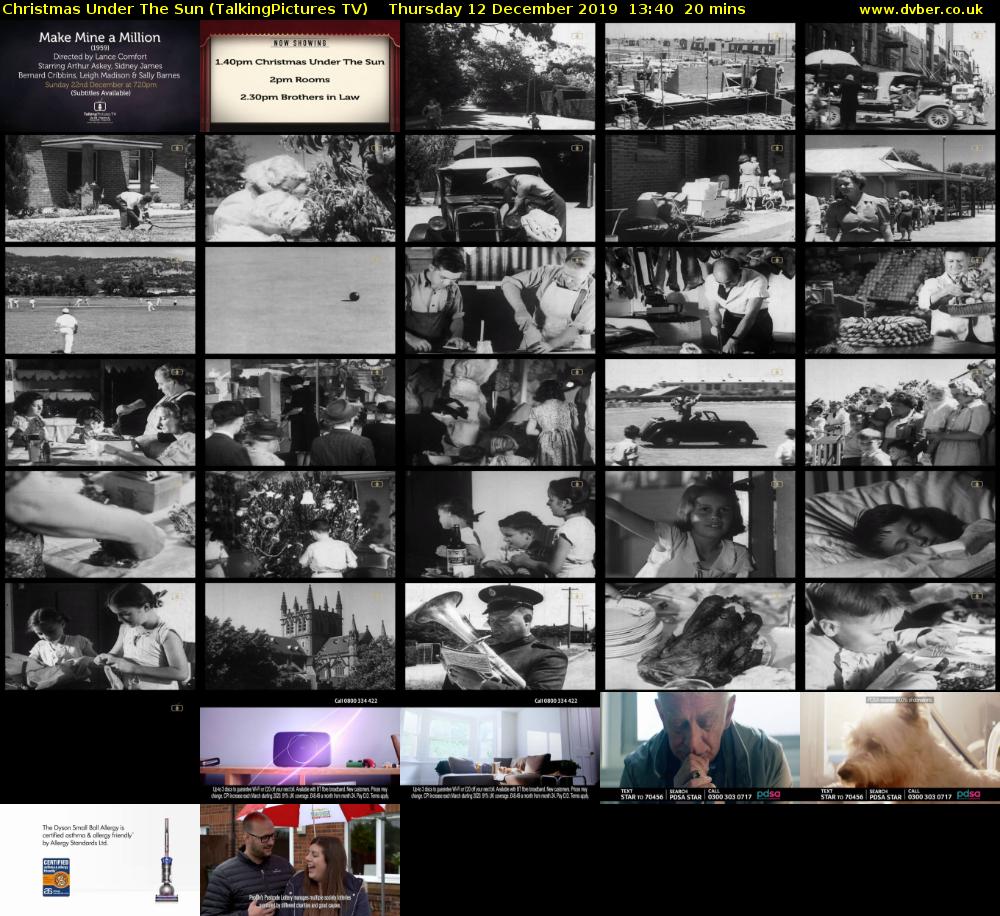Image resolution: width=1000 pixels, height=916 pixels.
Task: Open the man gardening by brick house thumbnail
Action: (x=100, y=188)
